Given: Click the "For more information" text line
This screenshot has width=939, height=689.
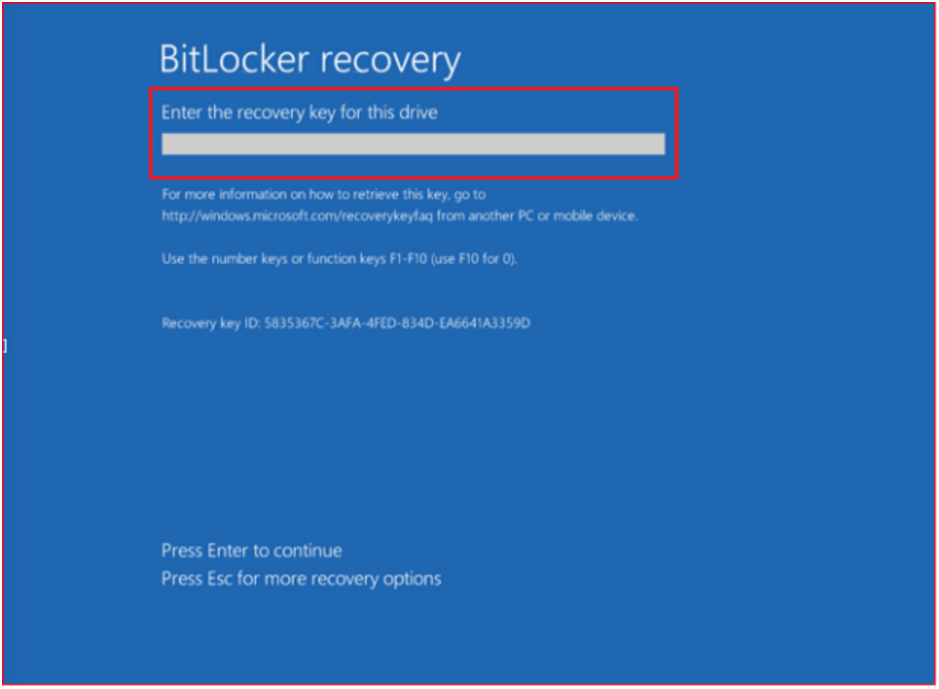Looking at the screenshot, I should coord(323,195).
